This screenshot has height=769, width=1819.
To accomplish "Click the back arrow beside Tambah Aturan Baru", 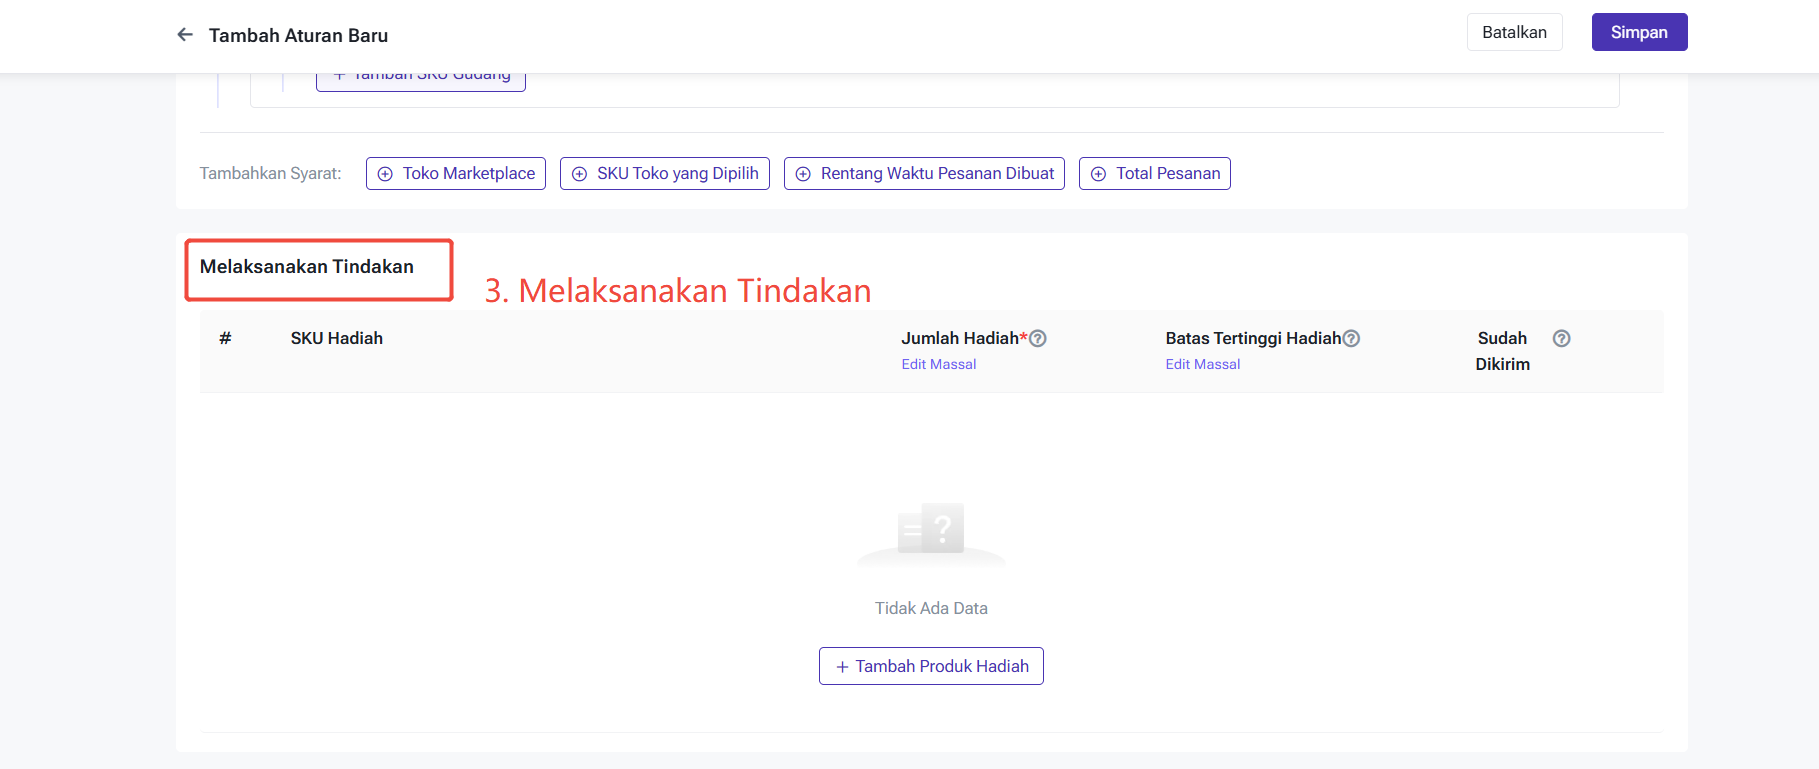I will 185,35.
